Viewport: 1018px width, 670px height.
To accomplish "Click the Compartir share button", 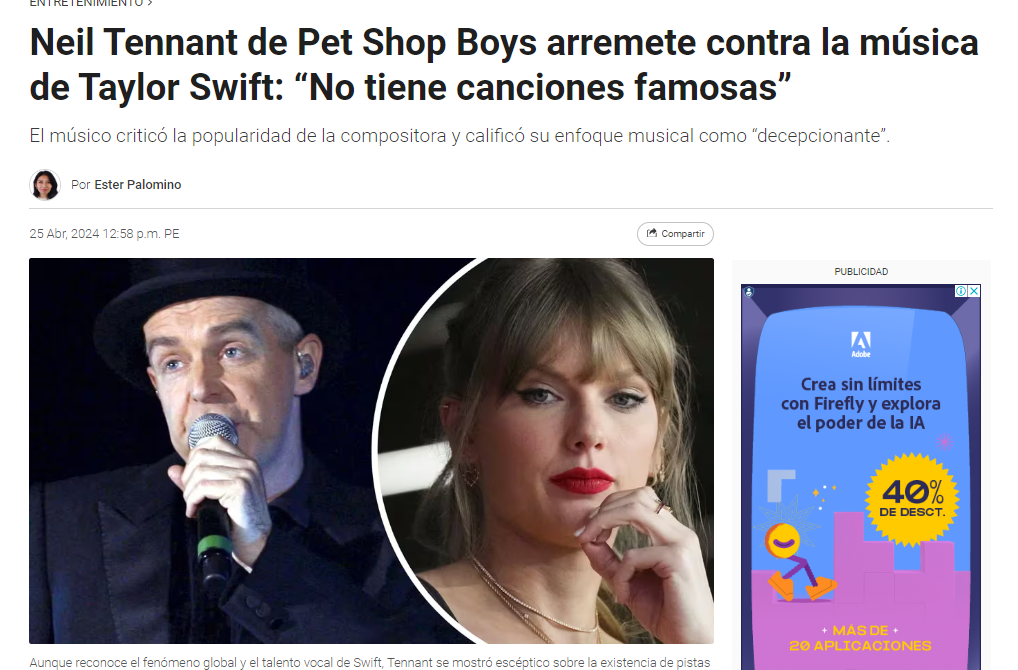I will [x=675, y=234].
